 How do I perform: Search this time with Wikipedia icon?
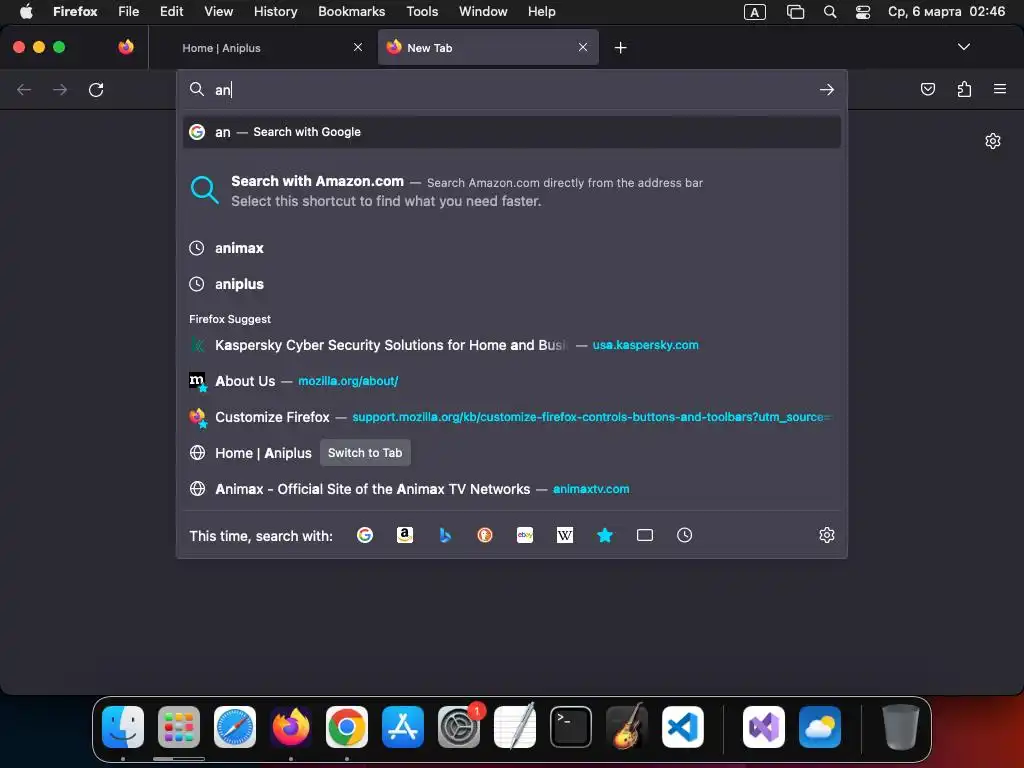[x=565, y=535]
